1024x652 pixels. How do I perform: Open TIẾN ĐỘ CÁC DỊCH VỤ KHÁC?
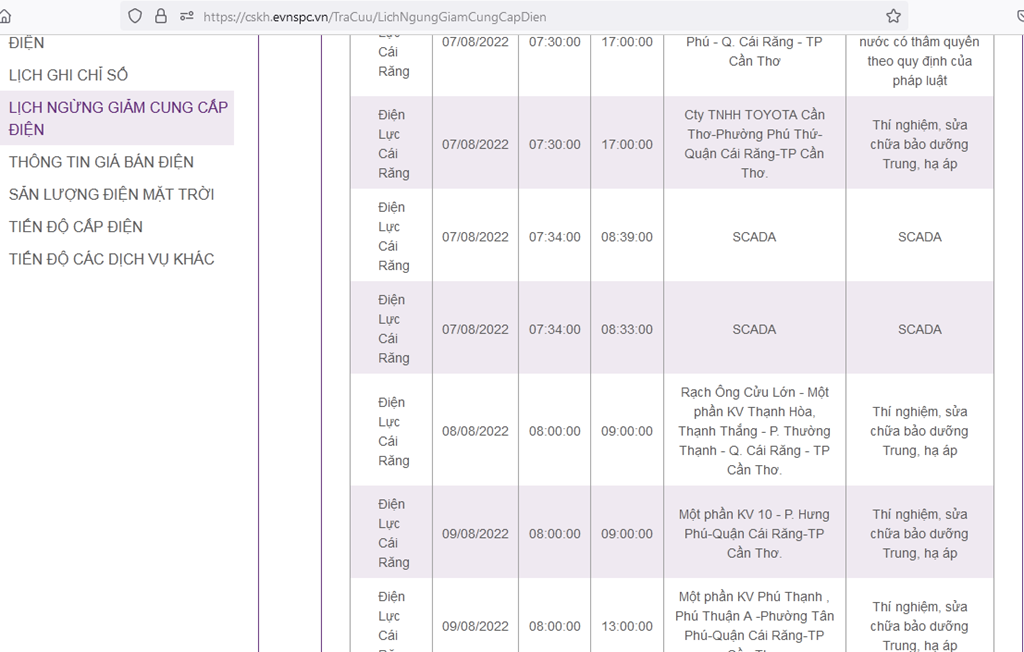coord(111,259)
